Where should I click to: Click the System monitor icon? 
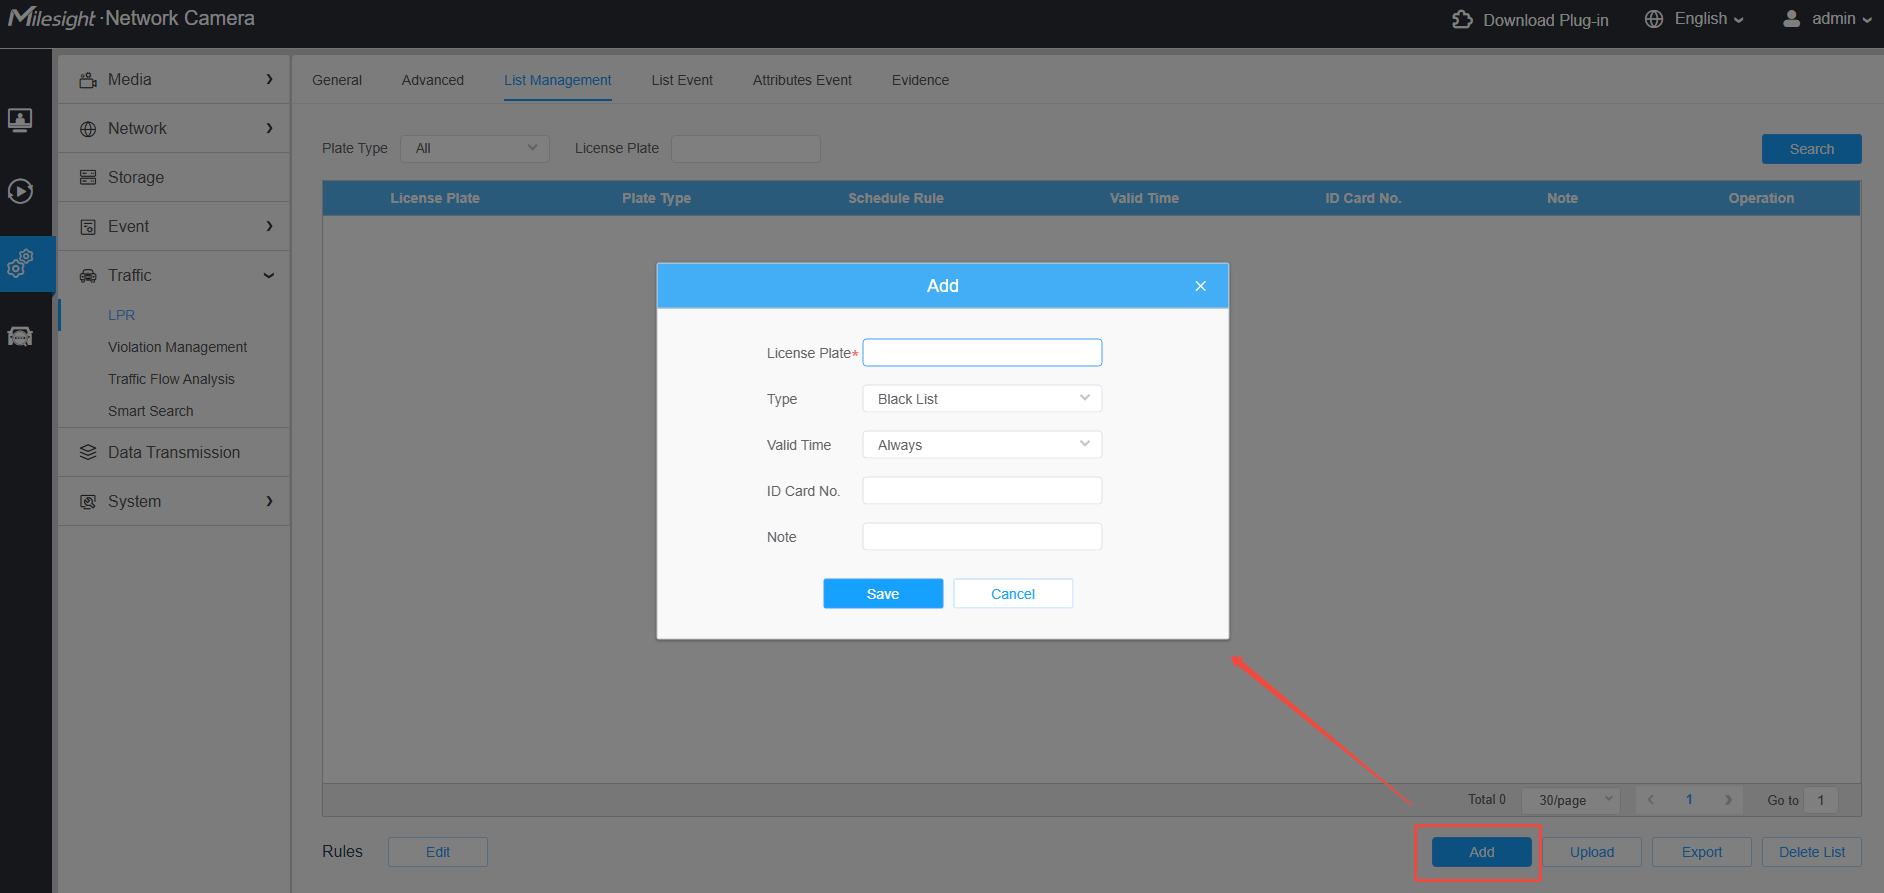tap(88, 502)
